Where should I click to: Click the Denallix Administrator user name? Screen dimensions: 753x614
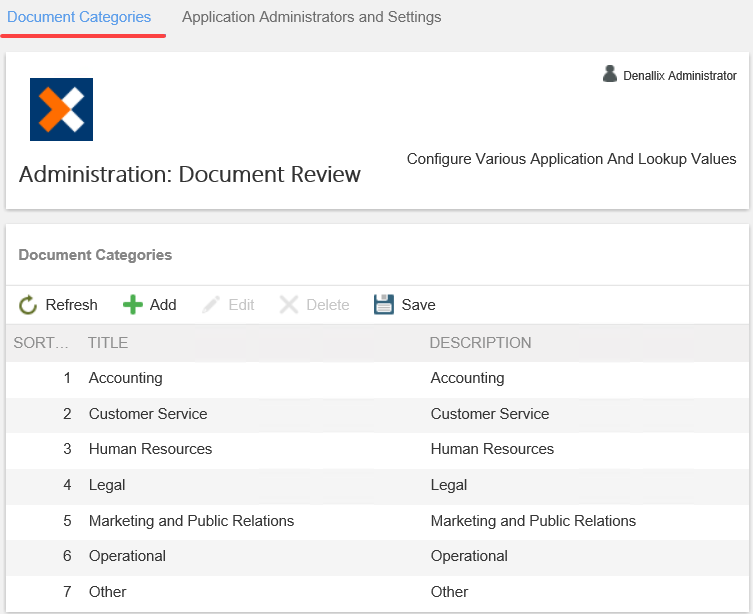679,76
